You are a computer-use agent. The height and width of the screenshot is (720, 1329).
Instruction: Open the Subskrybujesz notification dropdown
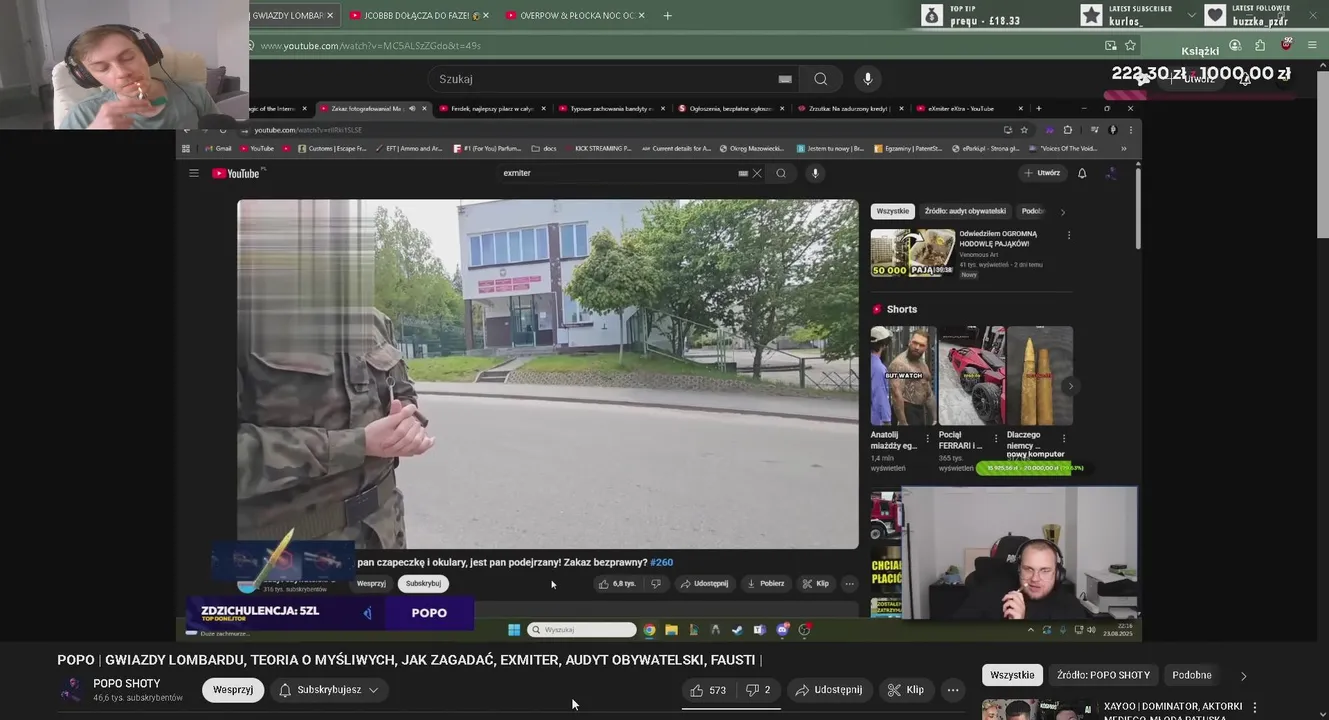pyautogui.click(x=329, y=690)
